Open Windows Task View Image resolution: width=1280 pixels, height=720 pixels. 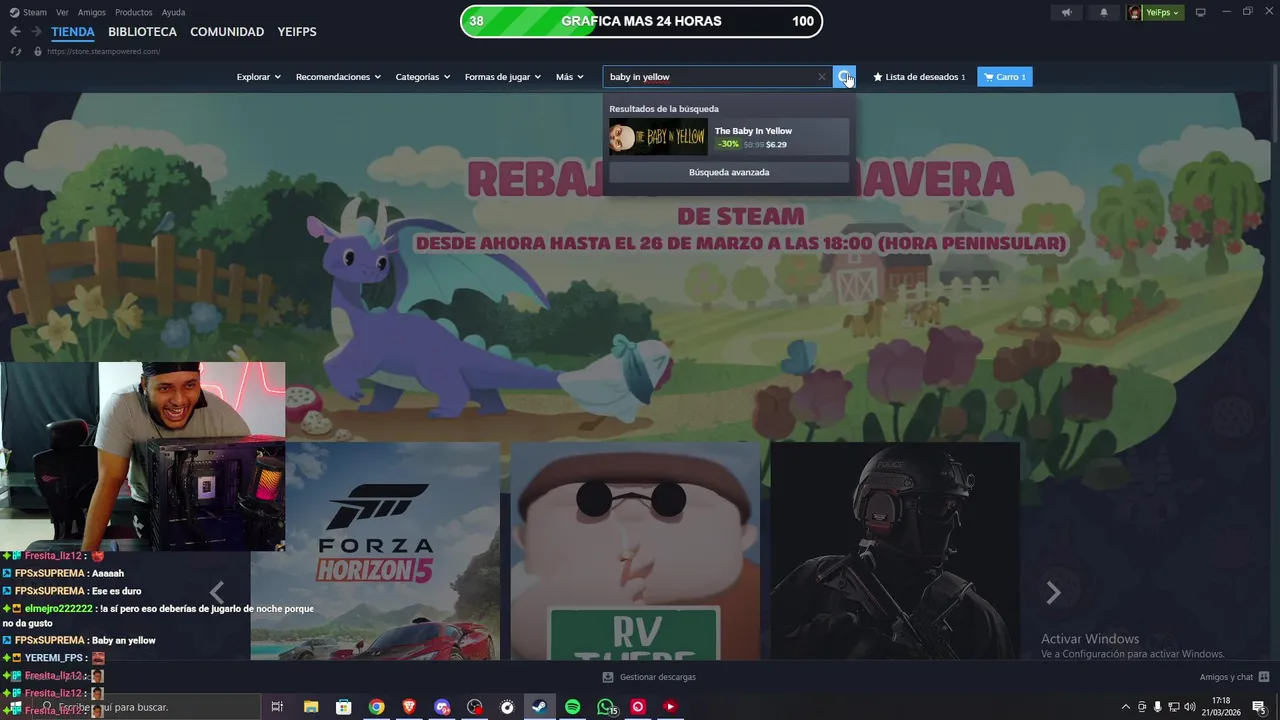(277, 707)
